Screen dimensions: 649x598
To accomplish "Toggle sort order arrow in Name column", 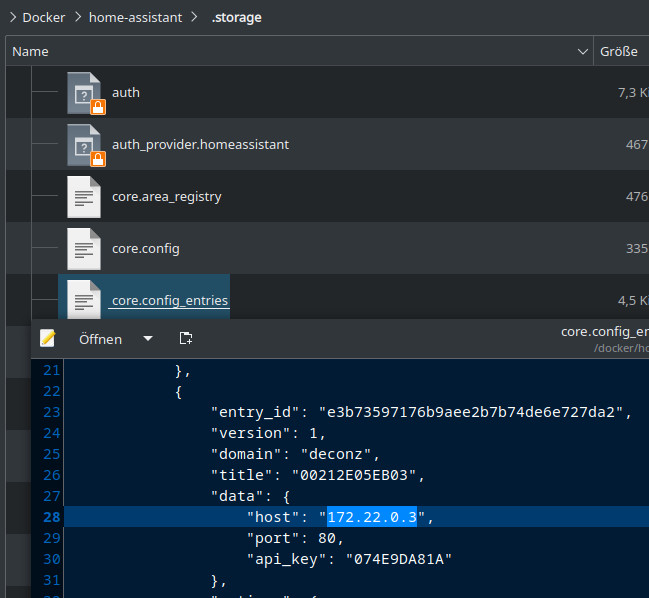I will coord(583,51).
